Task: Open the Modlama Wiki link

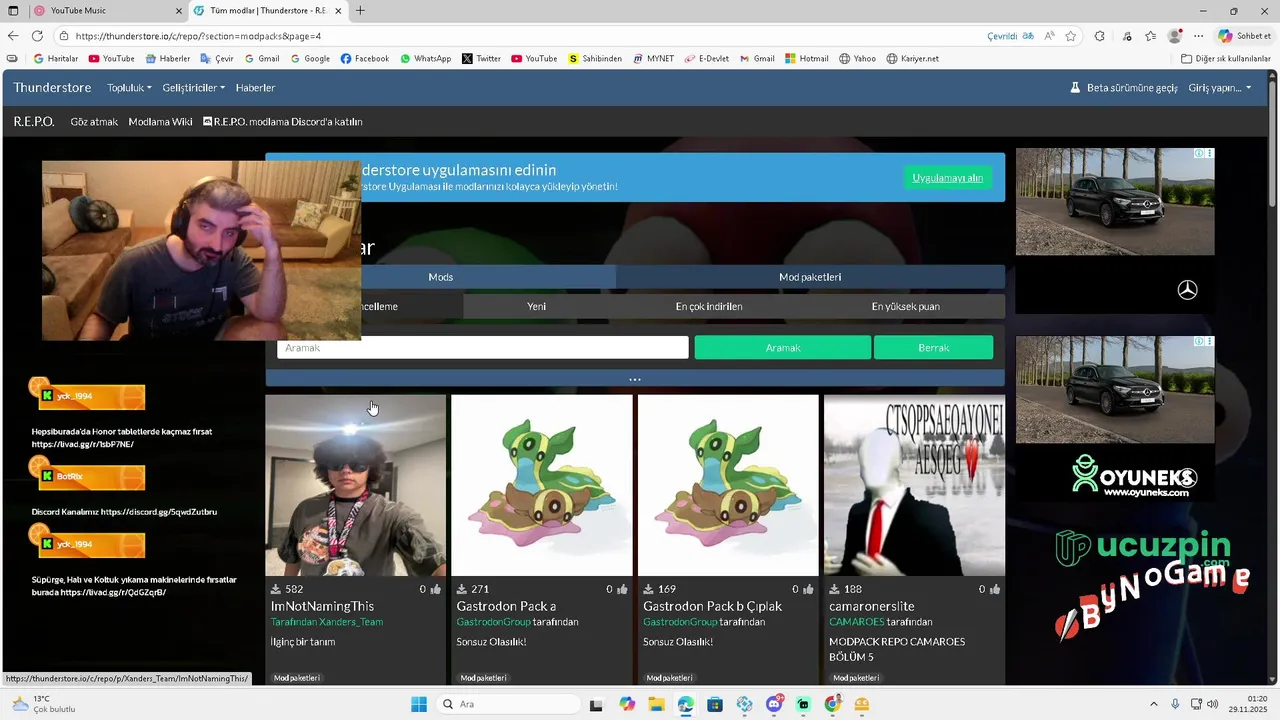Action: point(160,122)
